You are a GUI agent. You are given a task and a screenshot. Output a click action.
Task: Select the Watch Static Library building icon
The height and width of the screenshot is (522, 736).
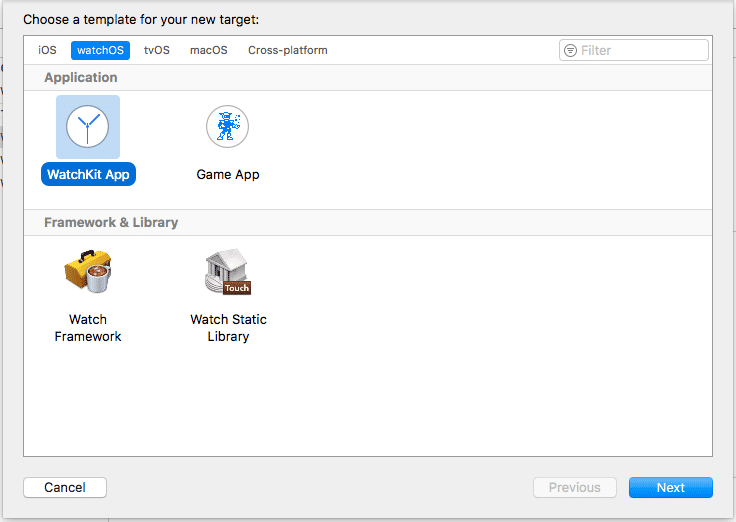pyautogui.click(x=228, y=271)
